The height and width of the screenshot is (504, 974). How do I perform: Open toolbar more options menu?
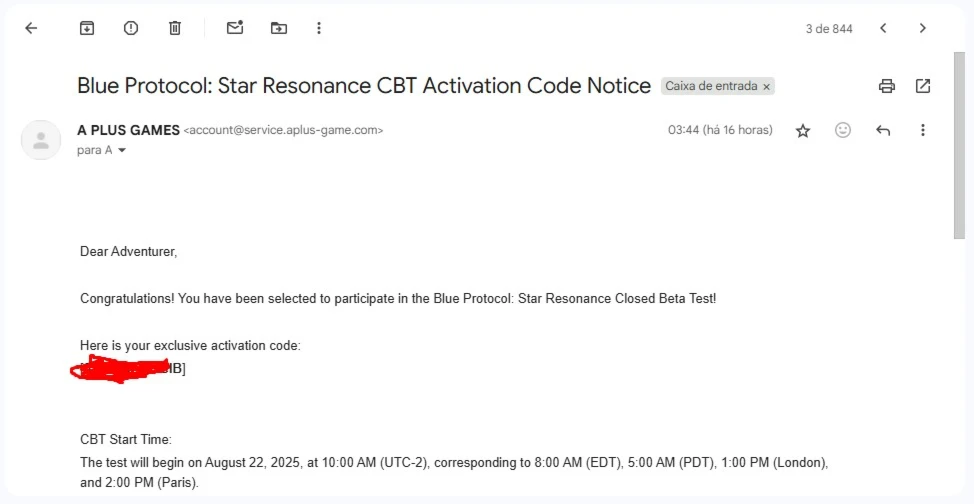[x=319, y=28]
